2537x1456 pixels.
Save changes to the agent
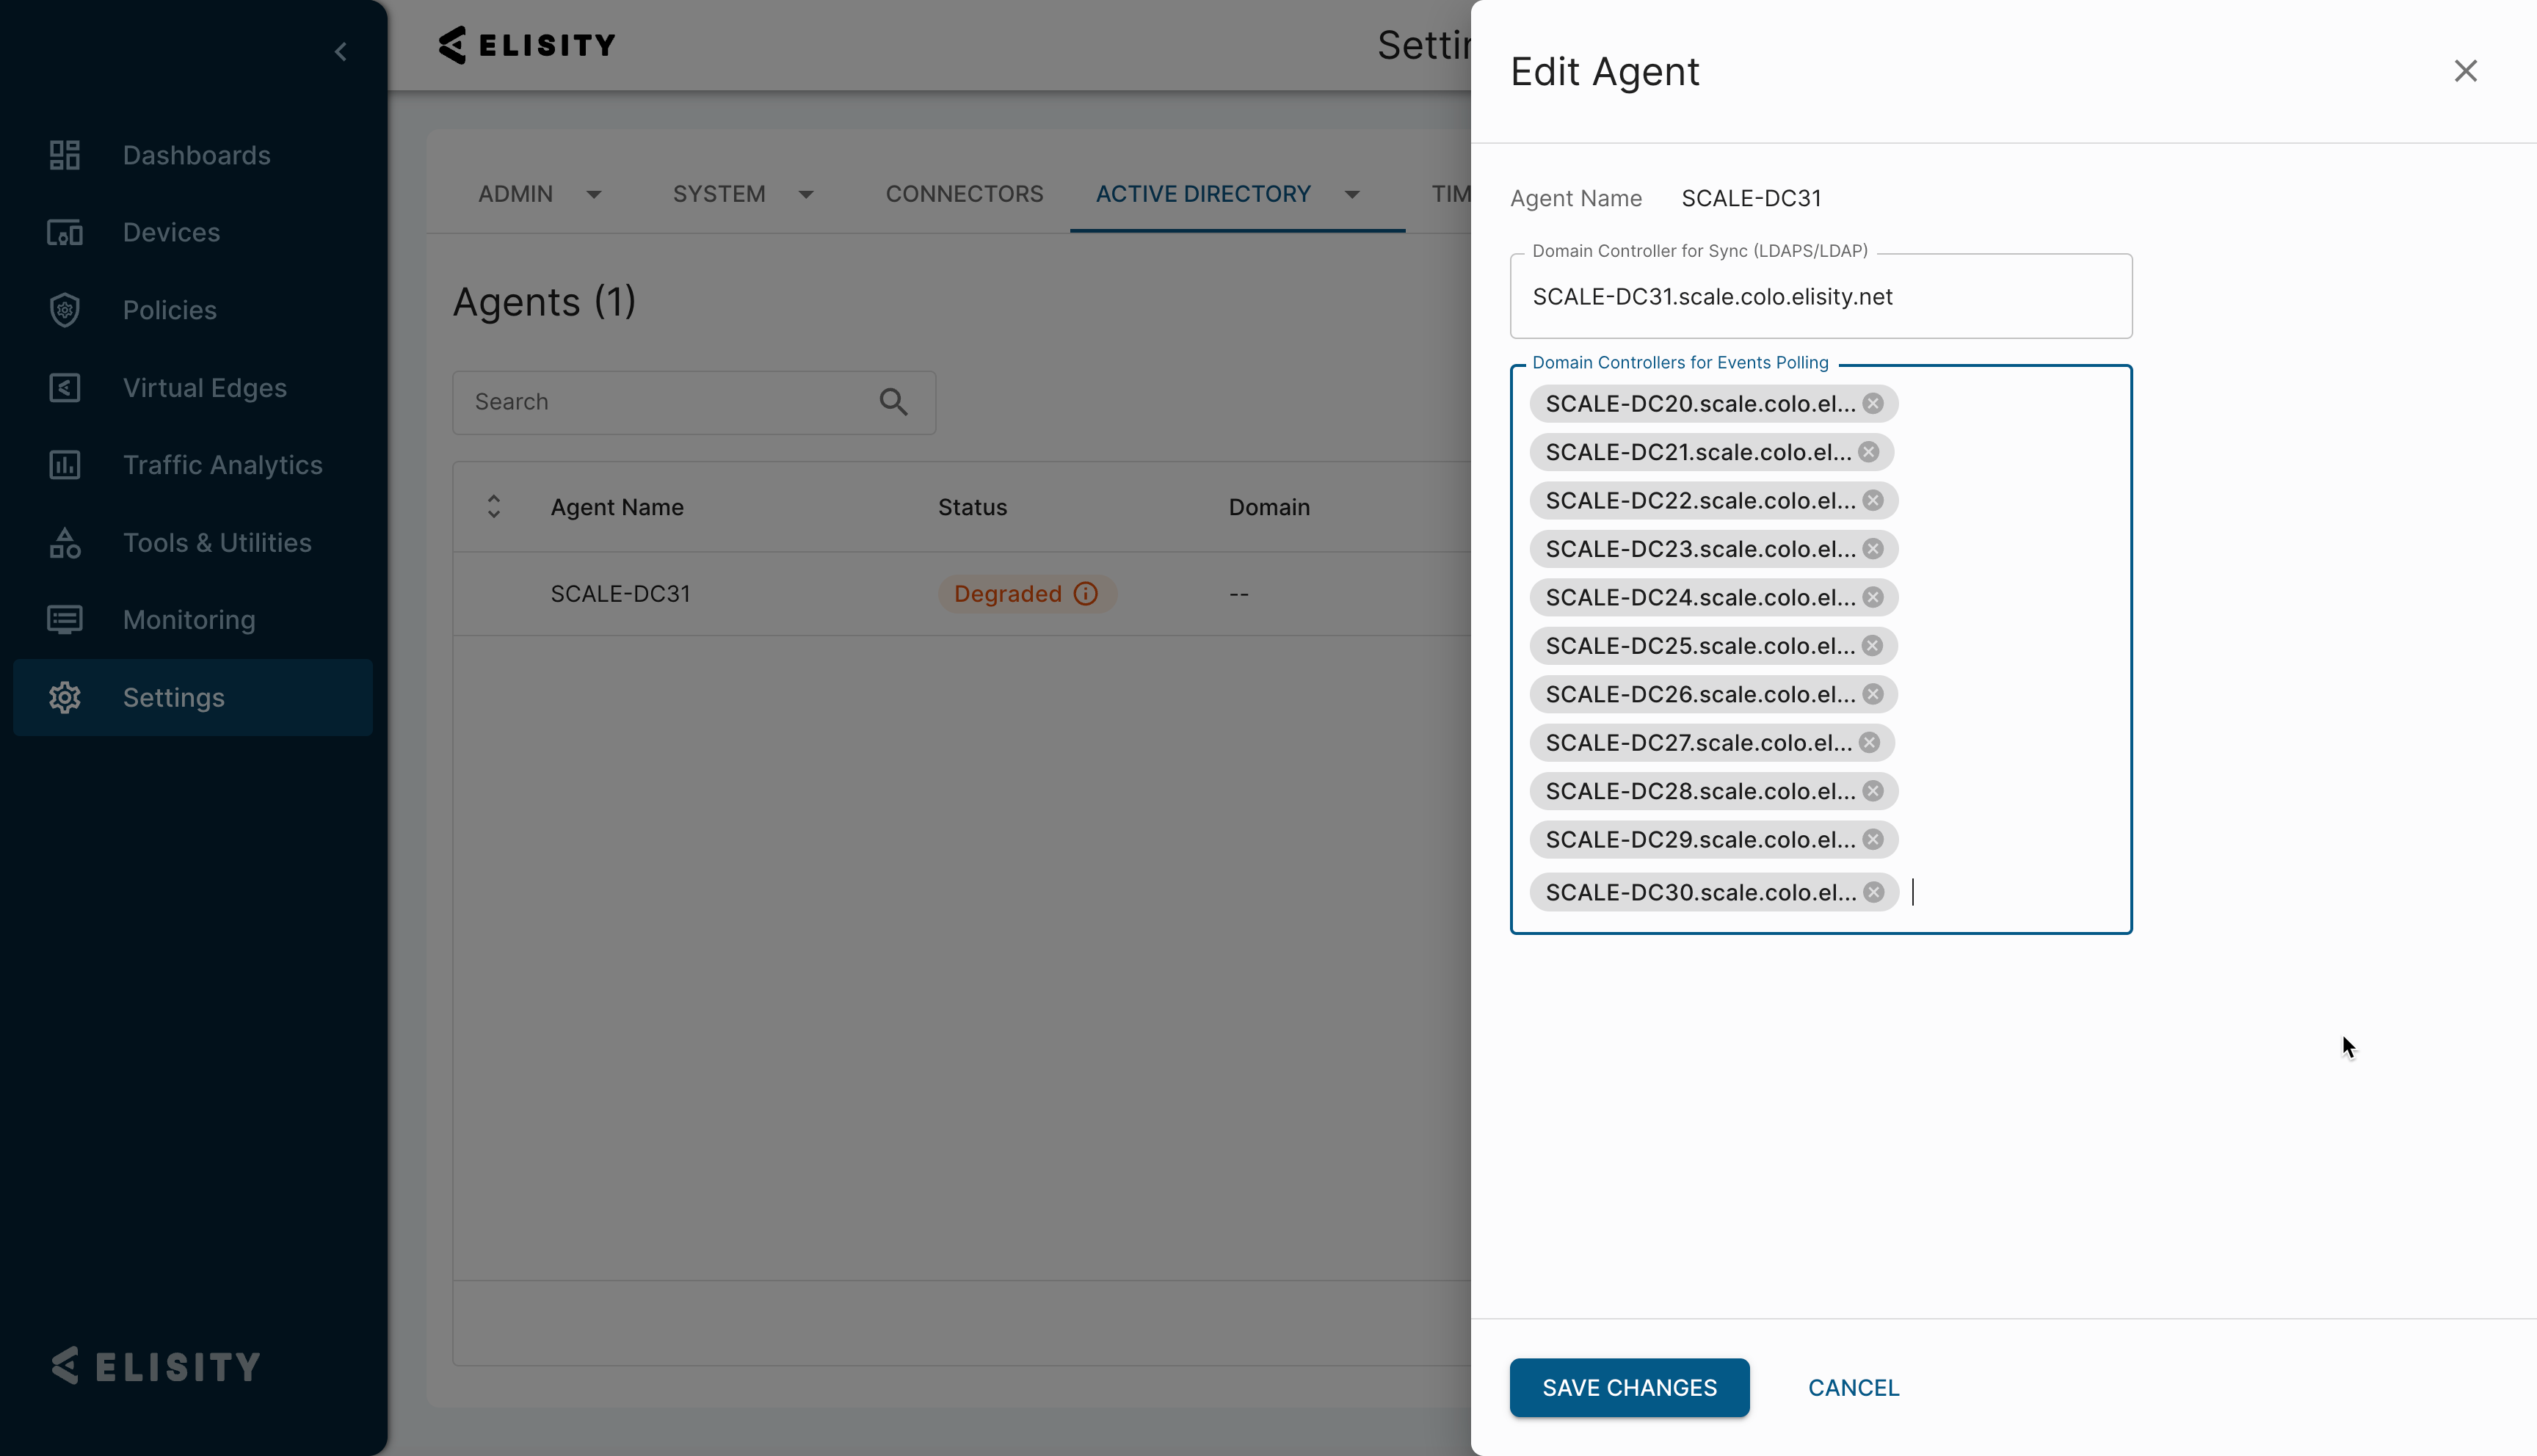(x=1628, y=1387)
